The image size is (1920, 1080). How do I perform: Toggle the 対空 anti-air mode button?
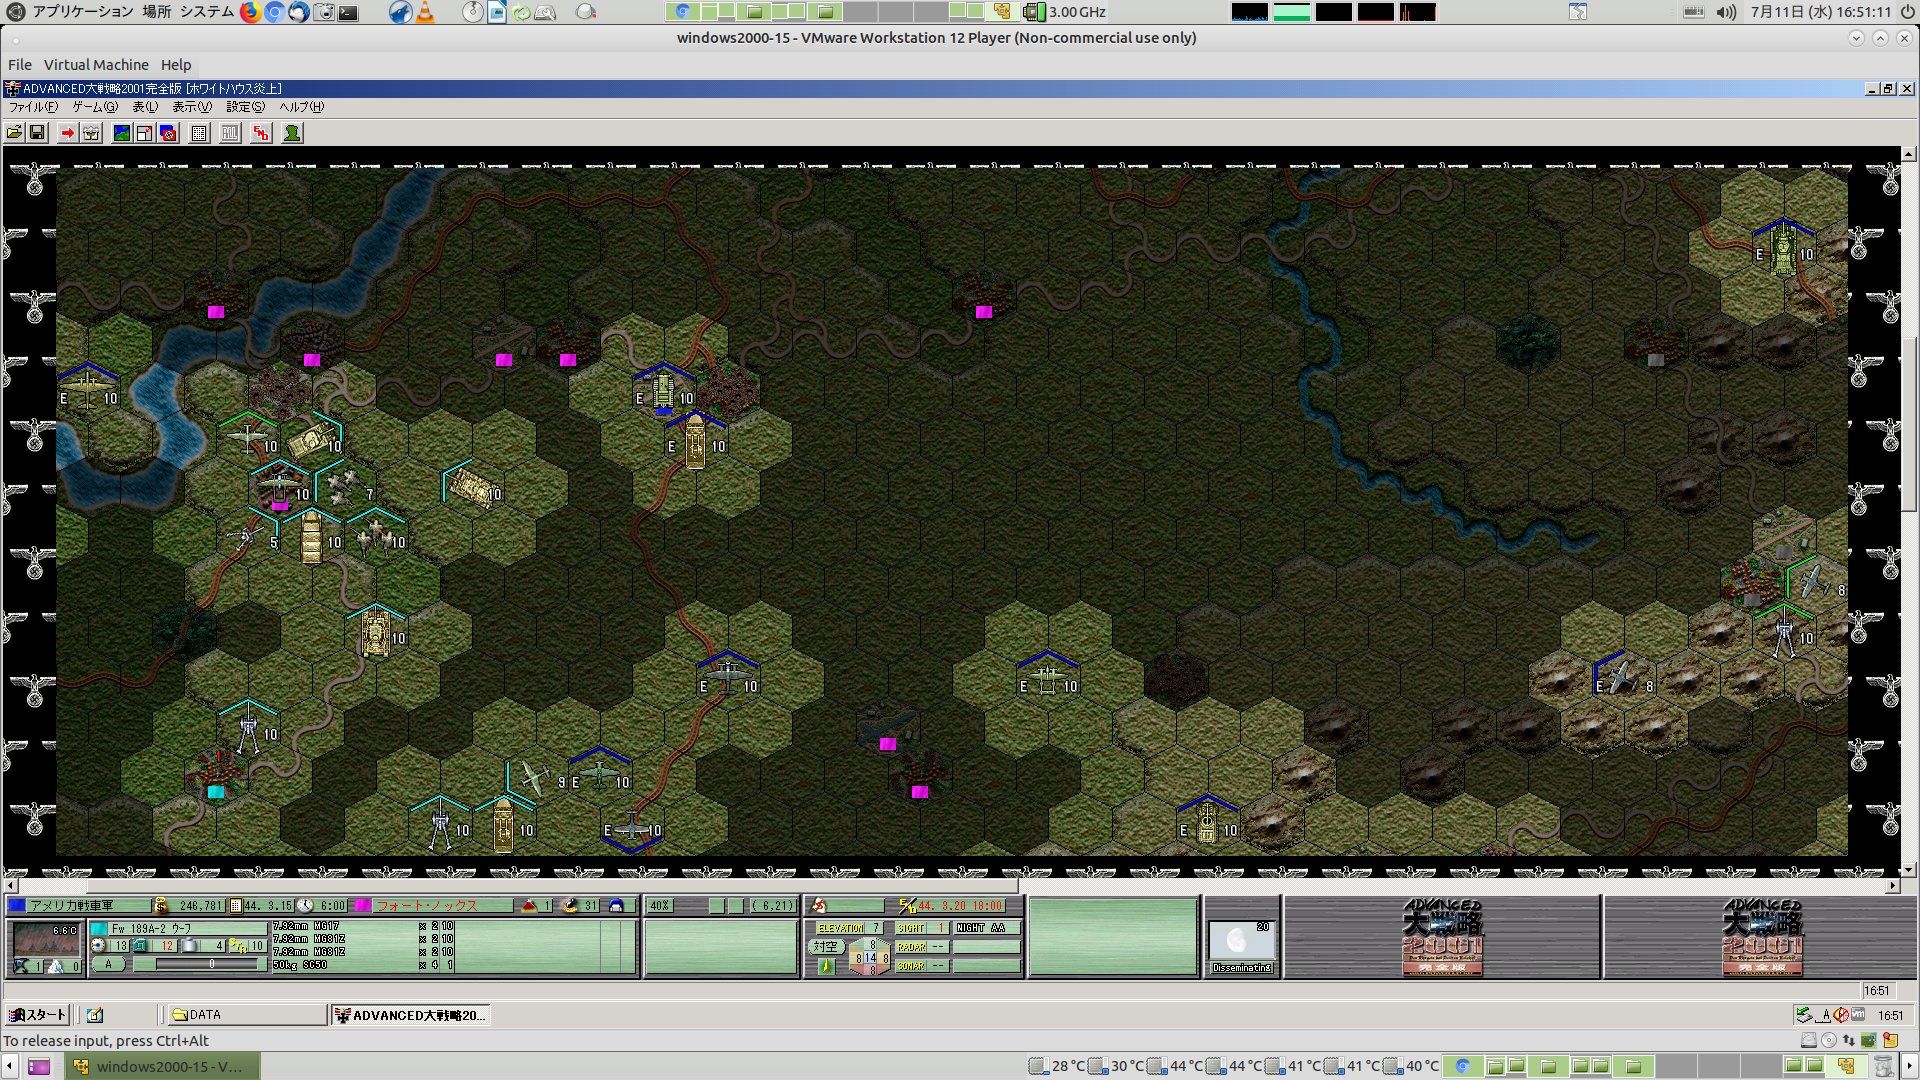(825, 946)
